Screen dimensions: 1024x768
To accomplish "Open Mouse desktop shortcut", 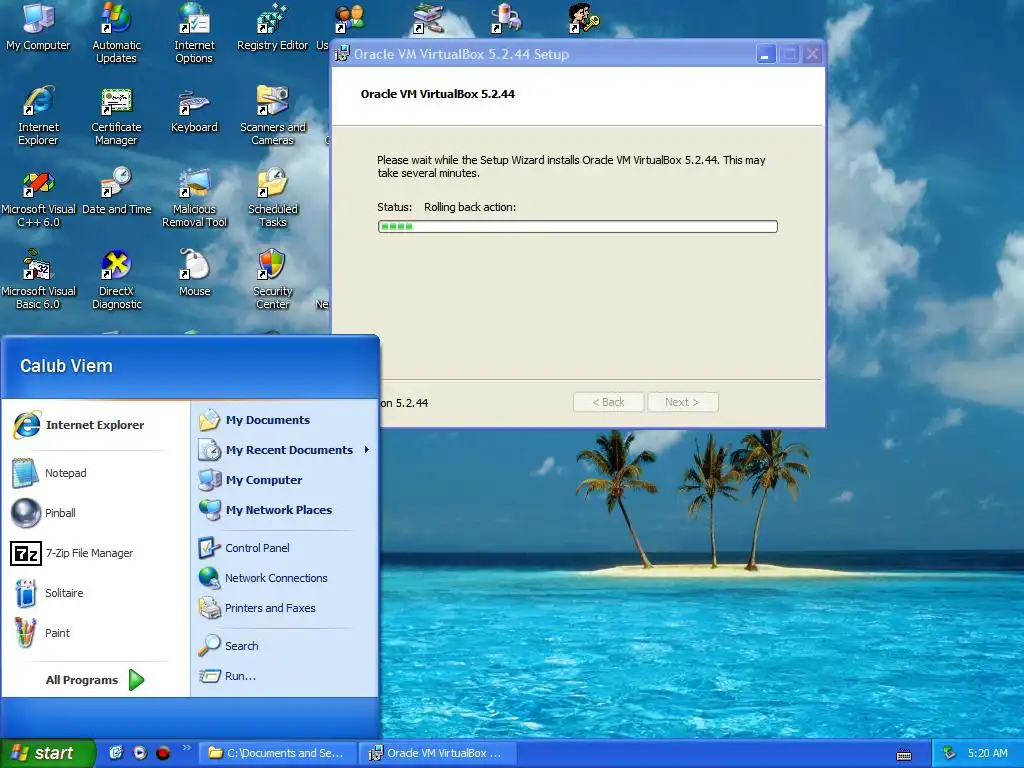I will [x=194, y=273].
